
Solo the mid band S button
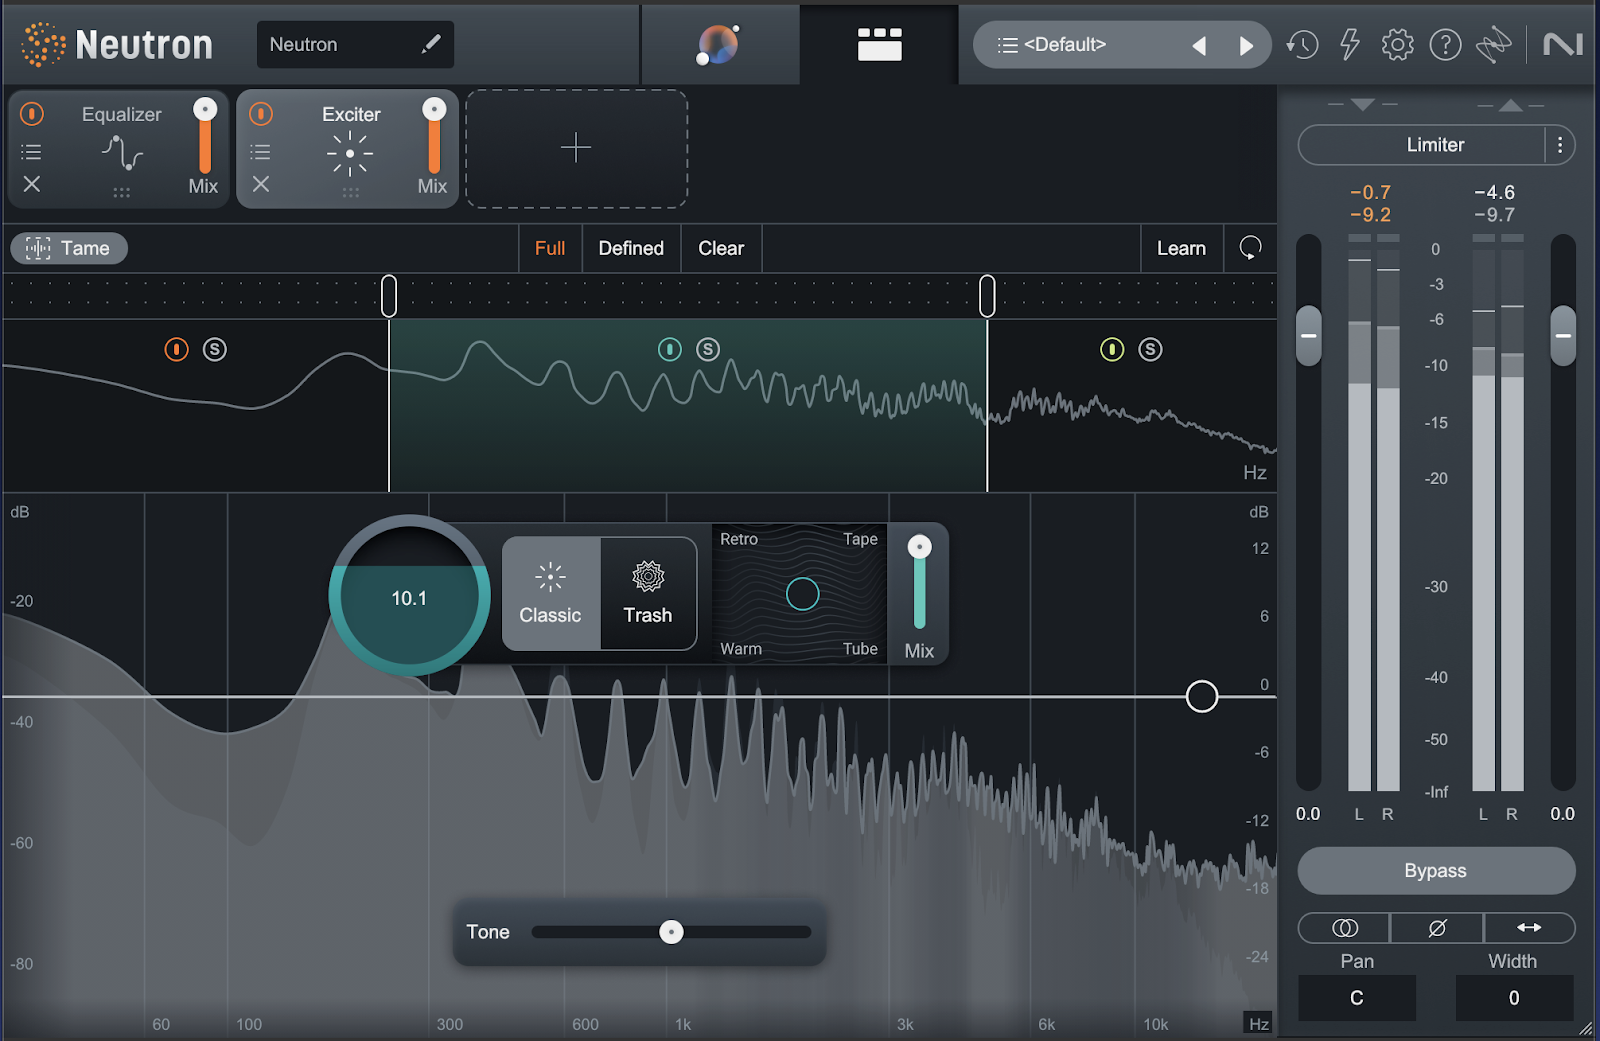(x=708, y=349)
